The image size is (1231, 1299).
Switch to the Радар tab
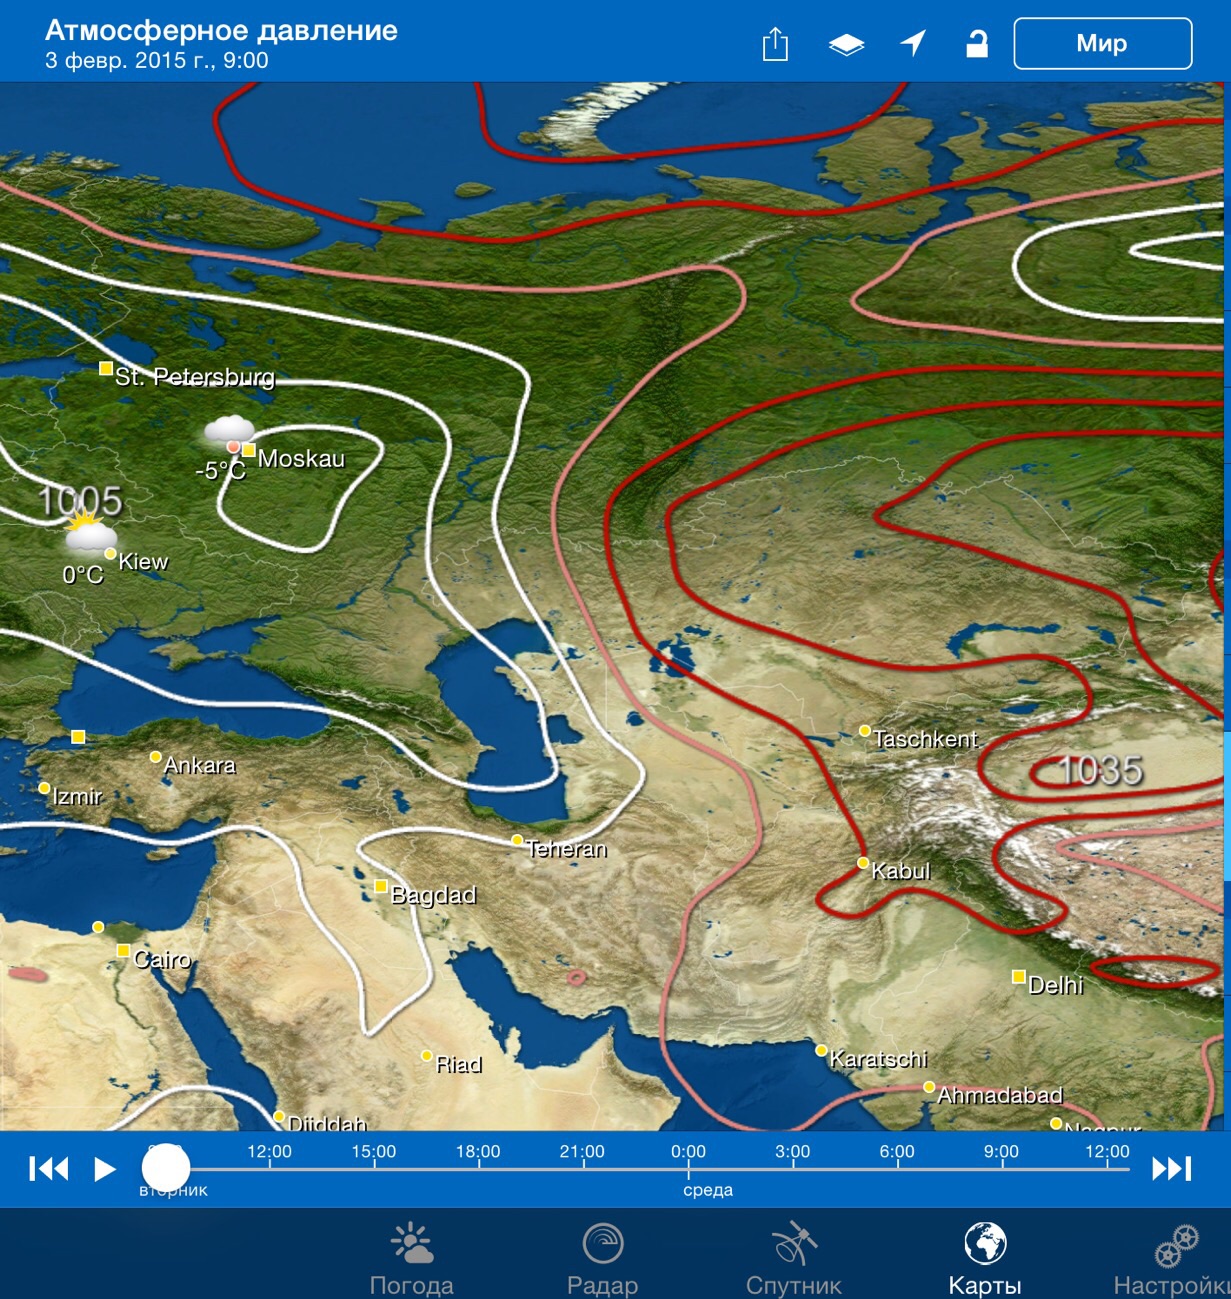pos(602,1258)
